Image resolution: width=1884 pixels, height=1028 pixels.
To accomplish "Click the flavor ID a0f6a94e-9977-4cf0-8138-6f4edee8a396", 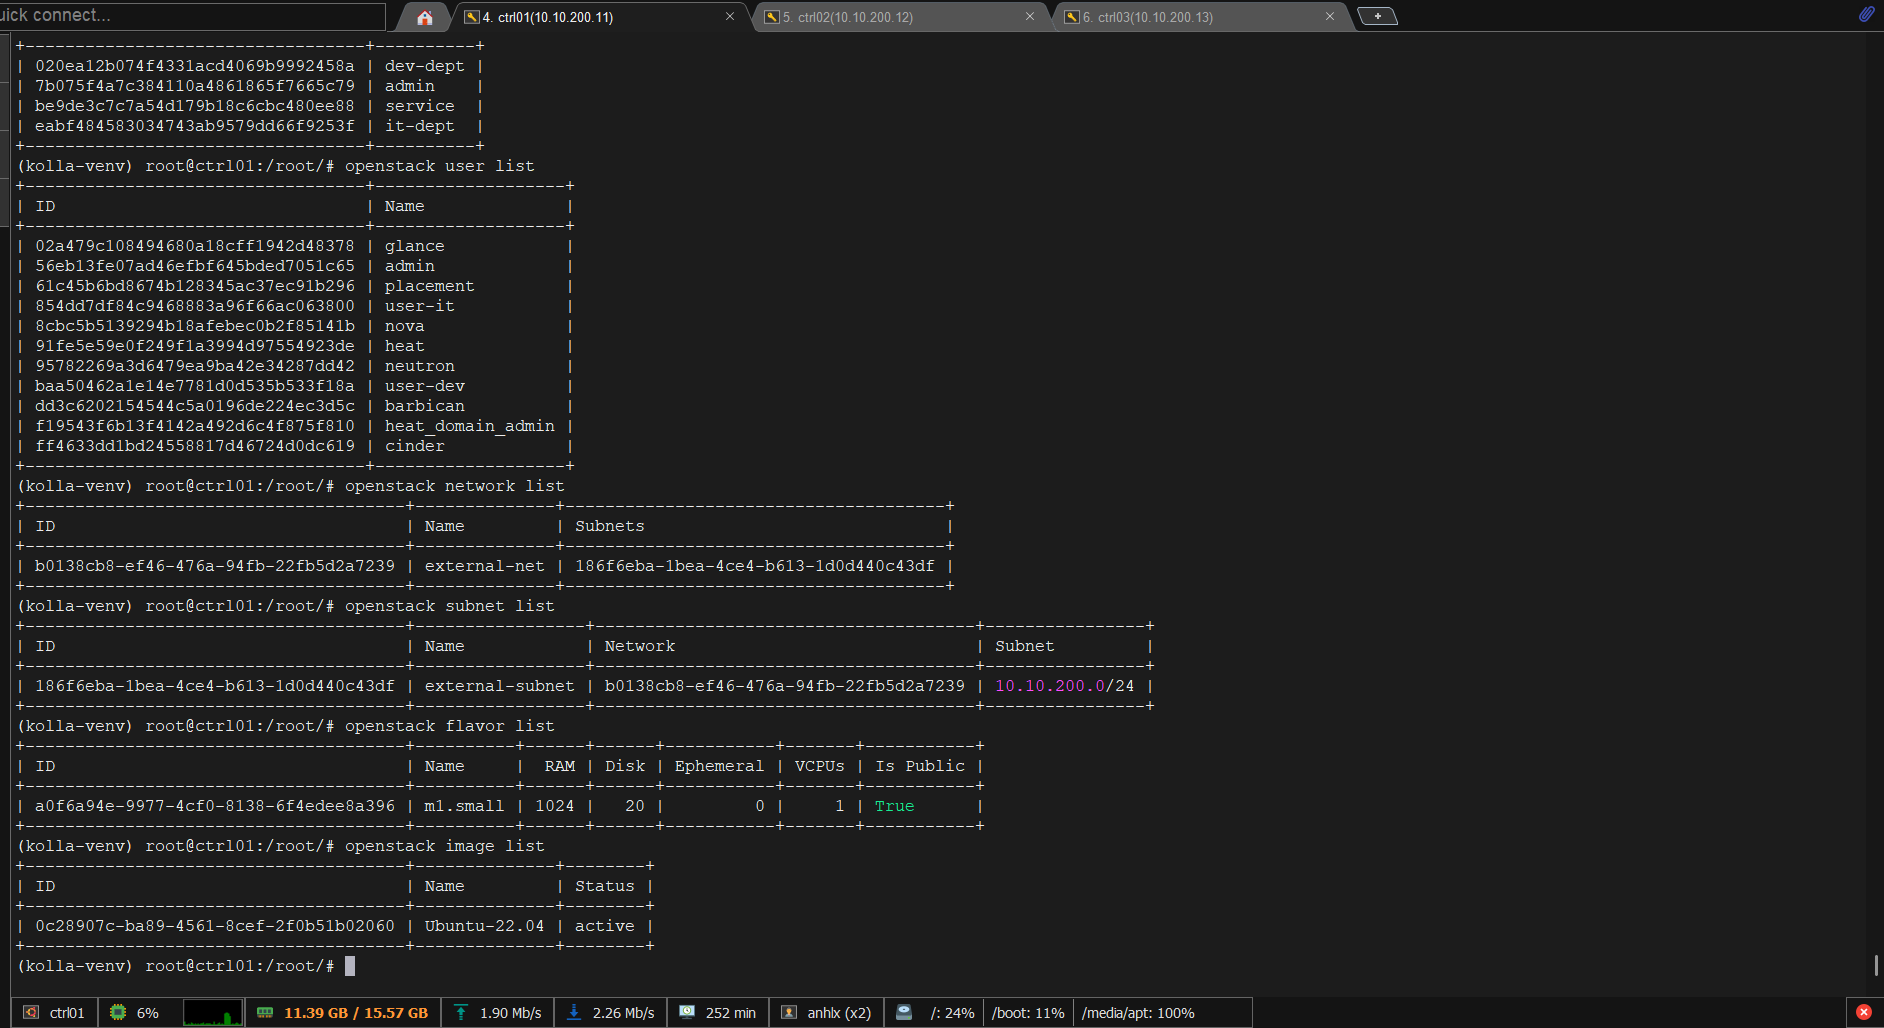I will pos(215,806).
